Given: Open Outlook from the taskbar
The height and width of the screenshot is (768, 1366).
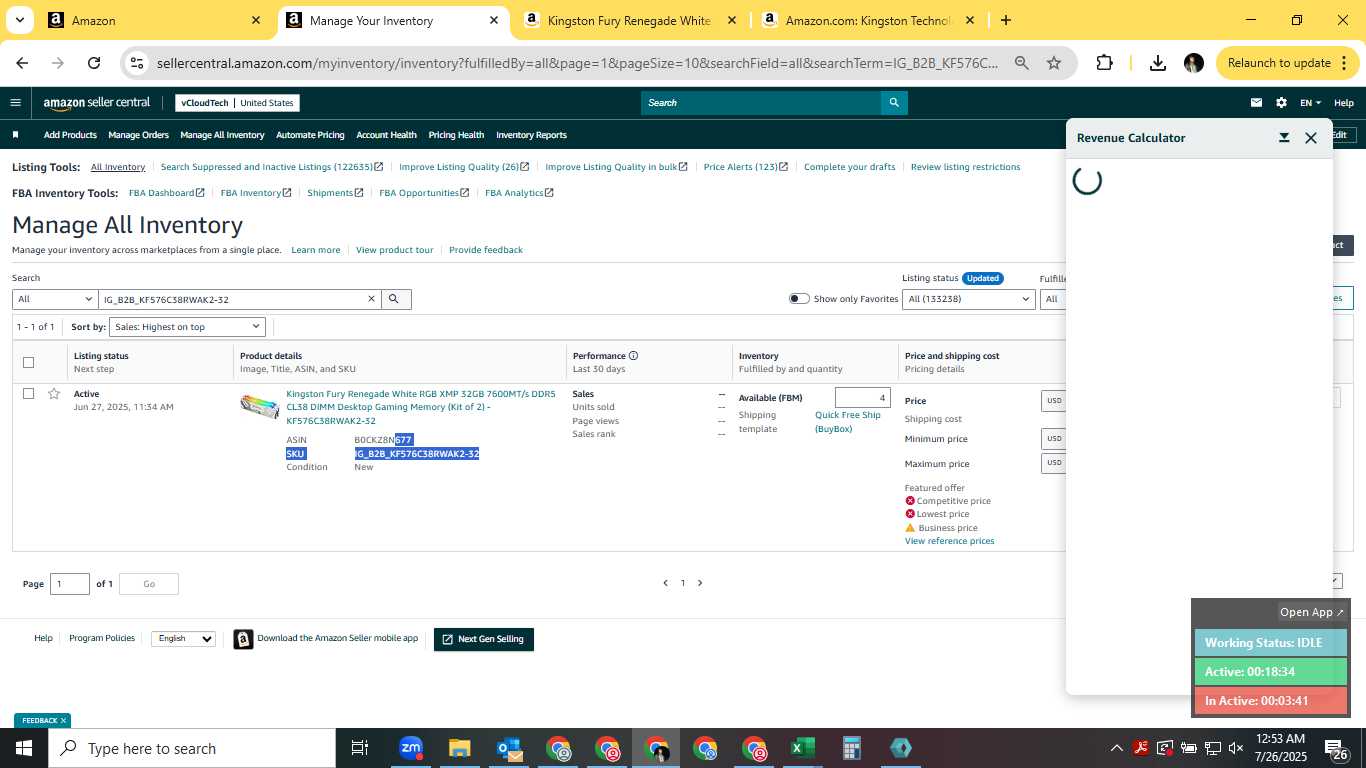Looking at the screenshot, I should [508, 748].
